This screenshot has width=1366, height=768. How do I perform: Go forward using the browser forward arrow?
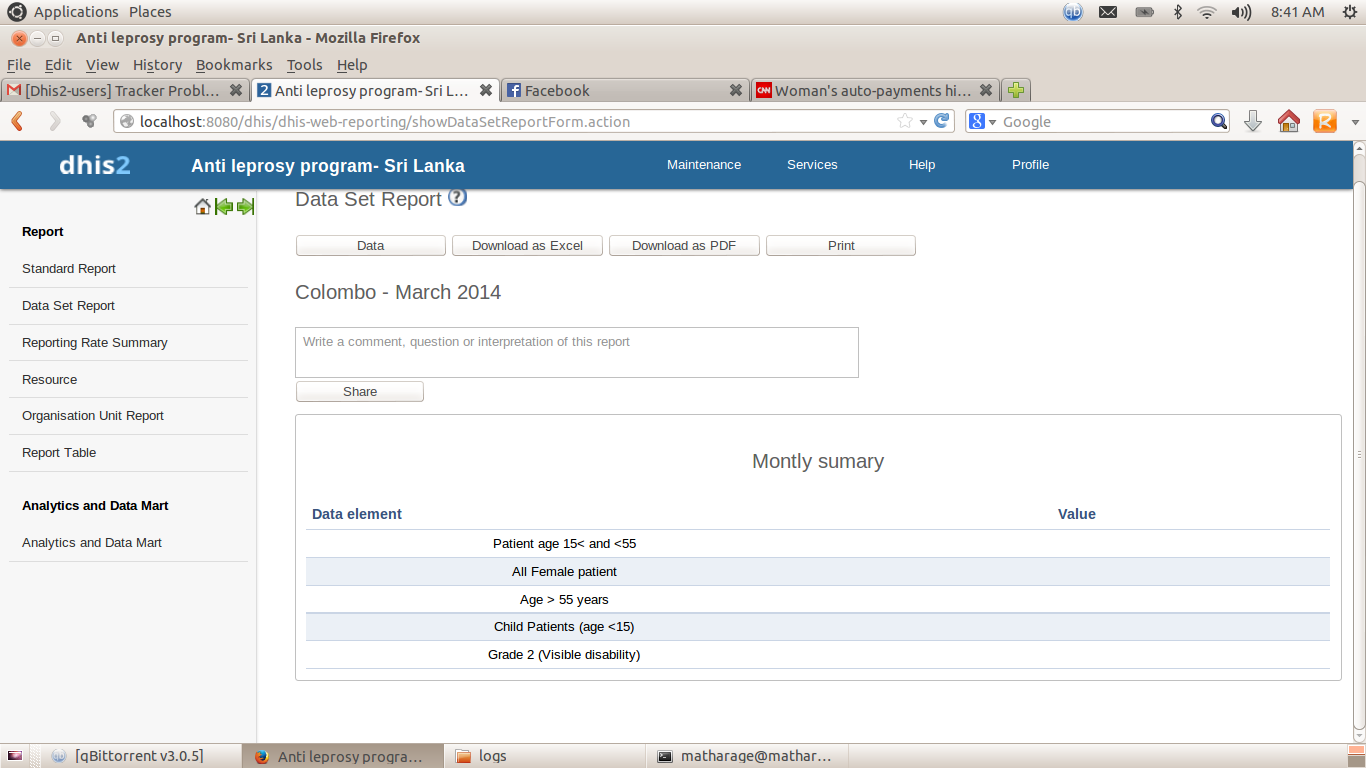pyautogui.click(x=54, y=121)
